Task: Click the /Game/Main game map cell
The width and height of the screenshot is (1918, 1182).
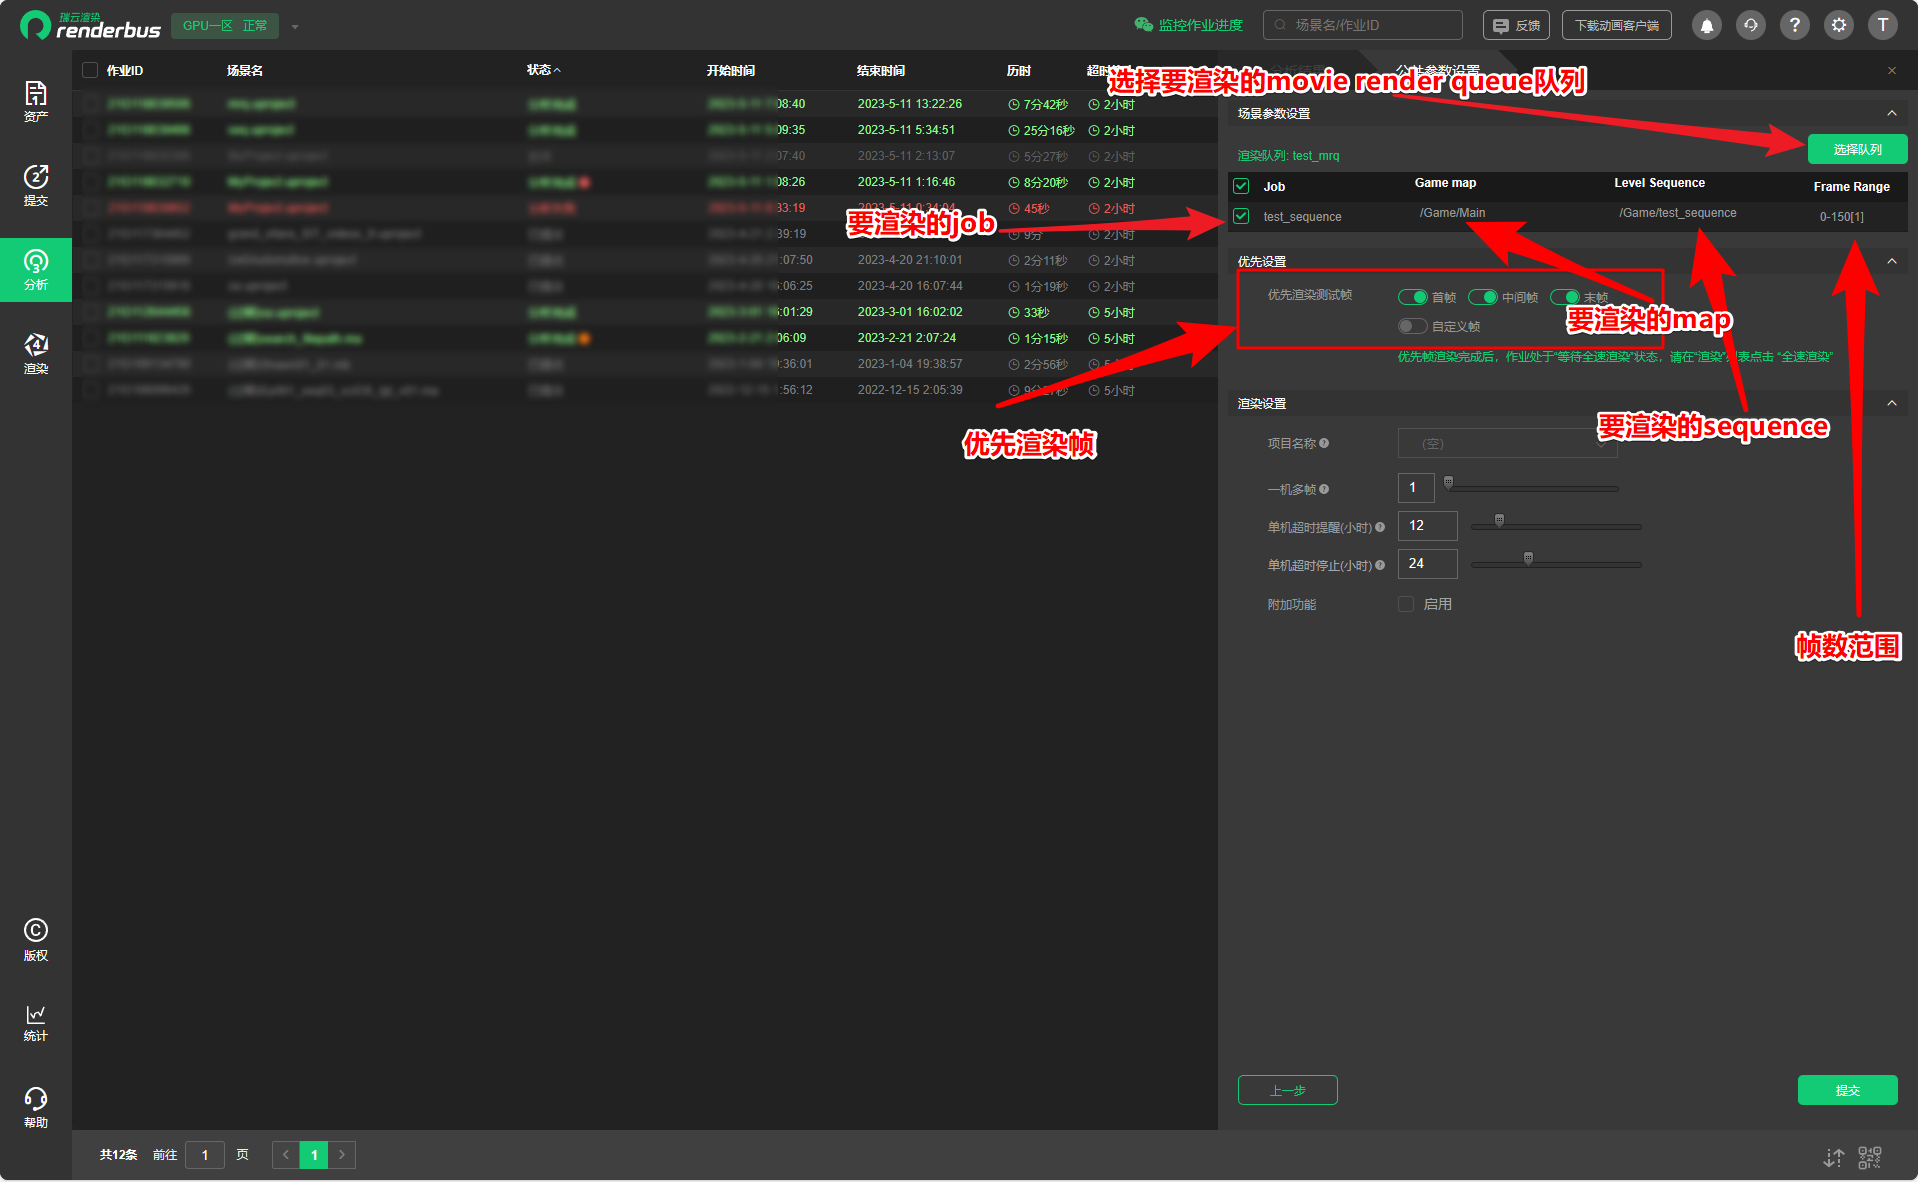Action: click(1452, 213)
